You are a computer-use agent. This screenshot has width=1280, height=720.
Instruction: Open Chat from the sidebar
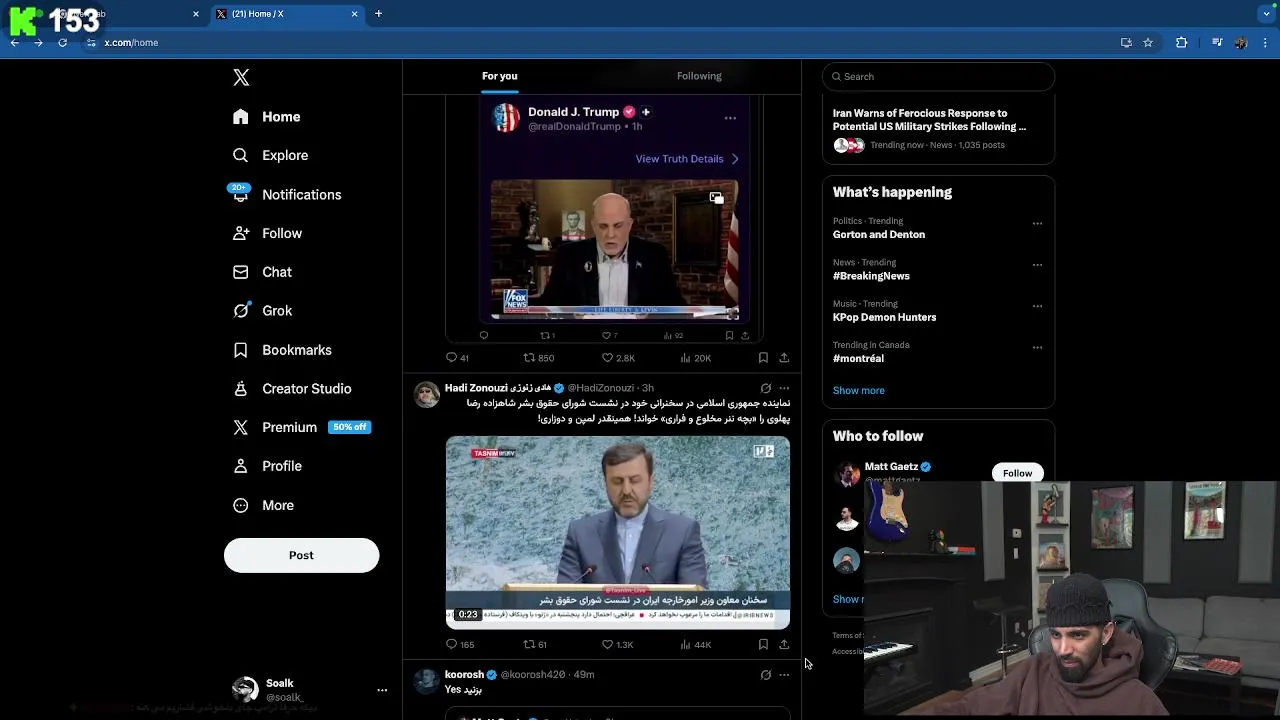tap(262, 272)
